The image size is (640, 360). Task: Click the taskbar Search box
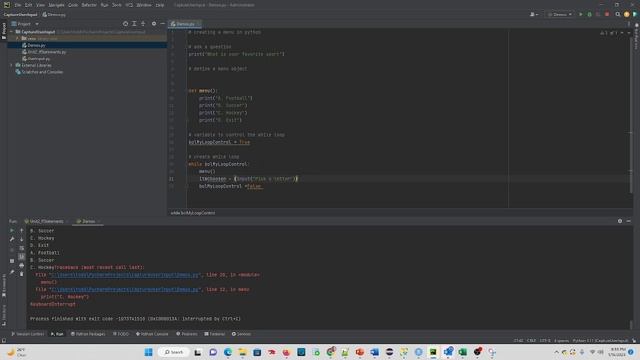coord(173,352)
